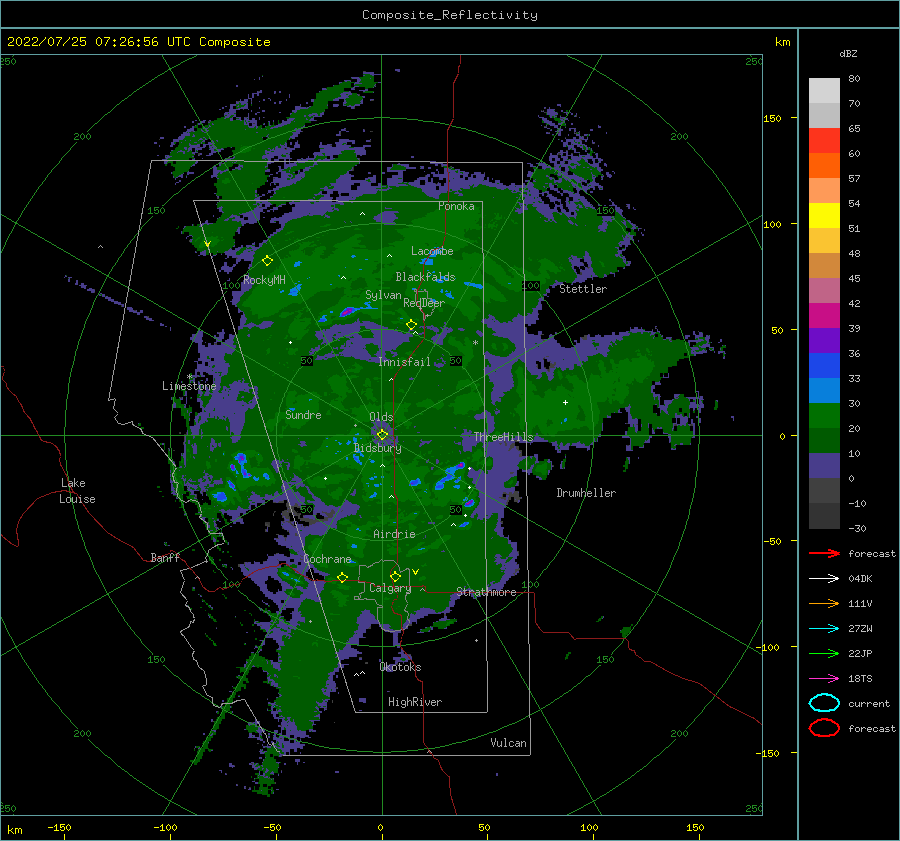Click the cyan current ellipse legend icon
900x841 pixels.
pos(824,703)
